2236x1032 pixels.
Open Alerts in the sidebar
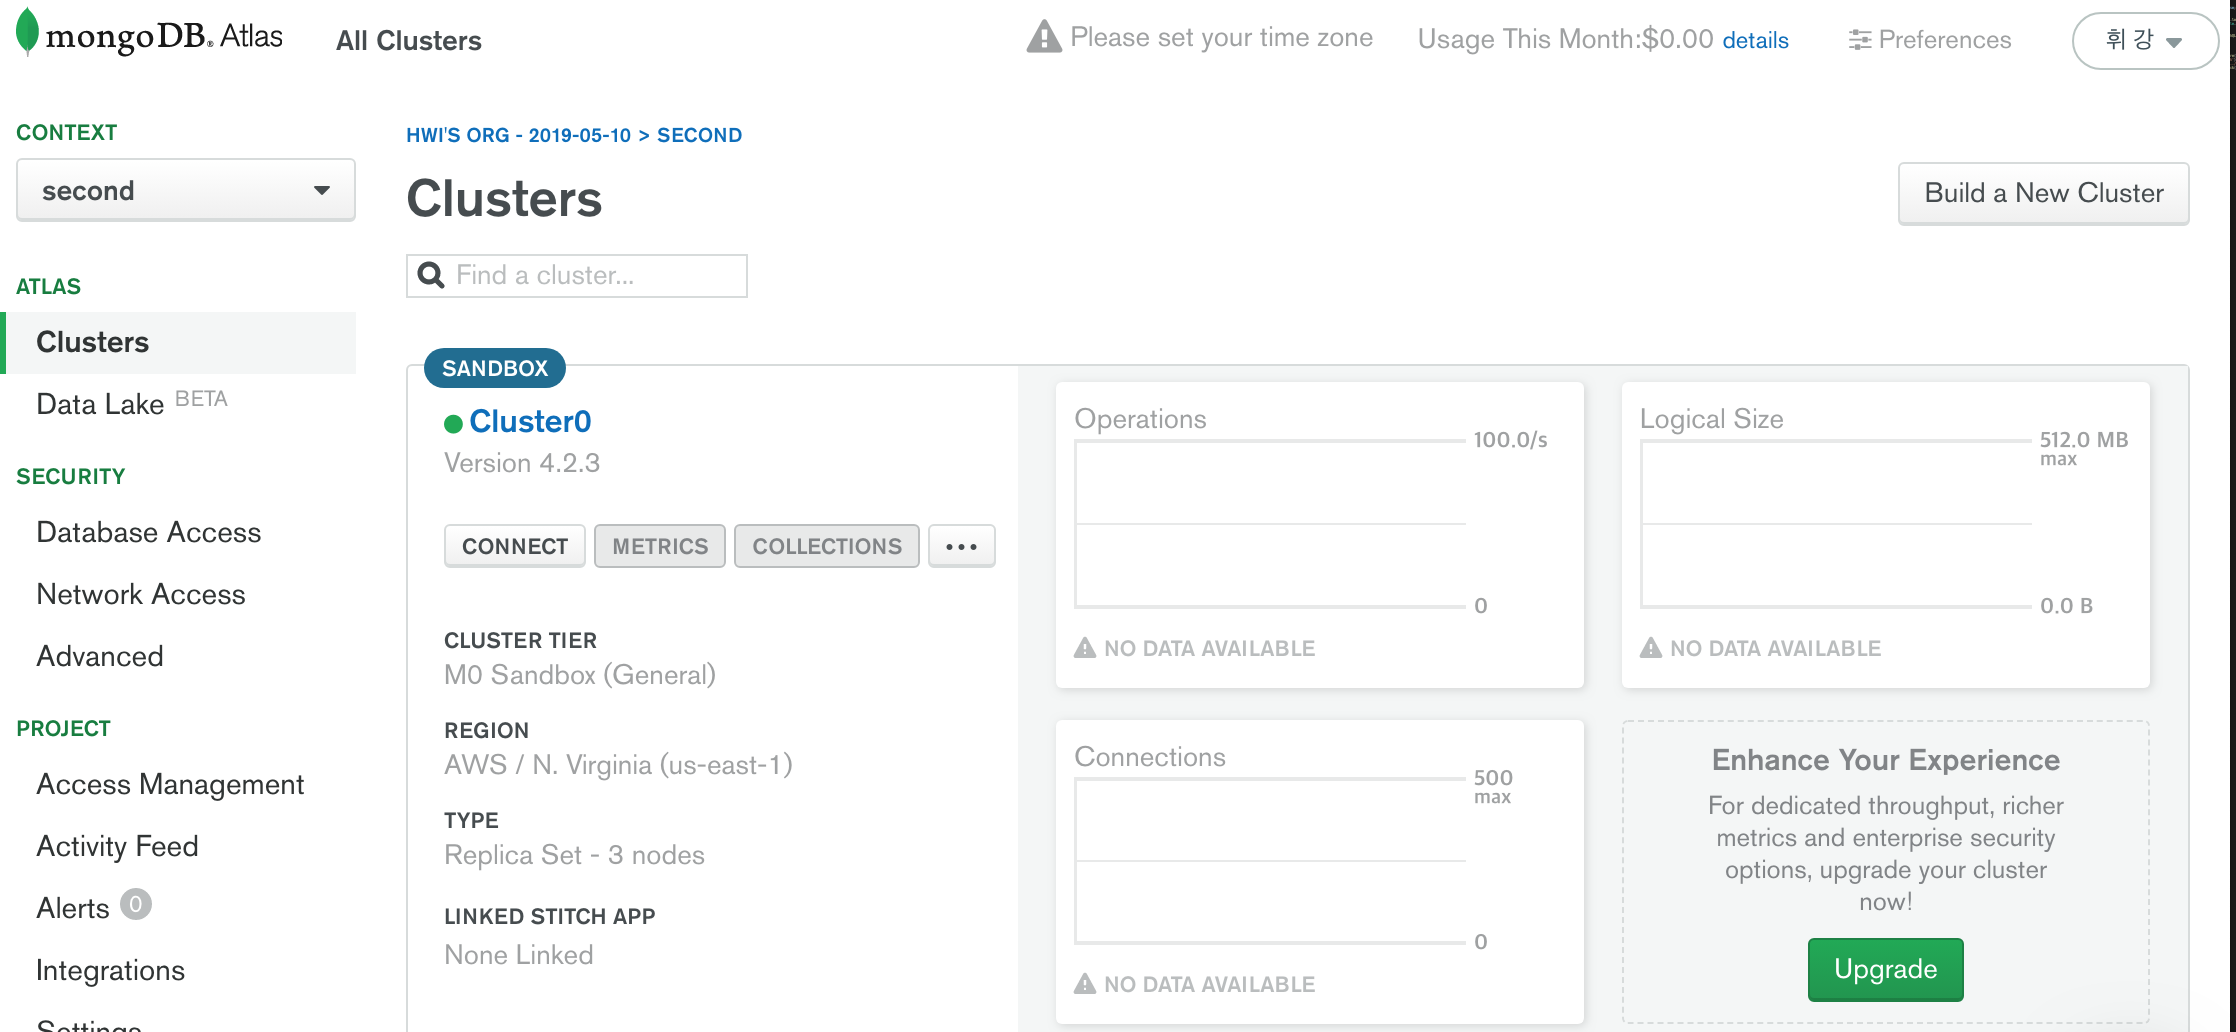click(x=73, y=908)
